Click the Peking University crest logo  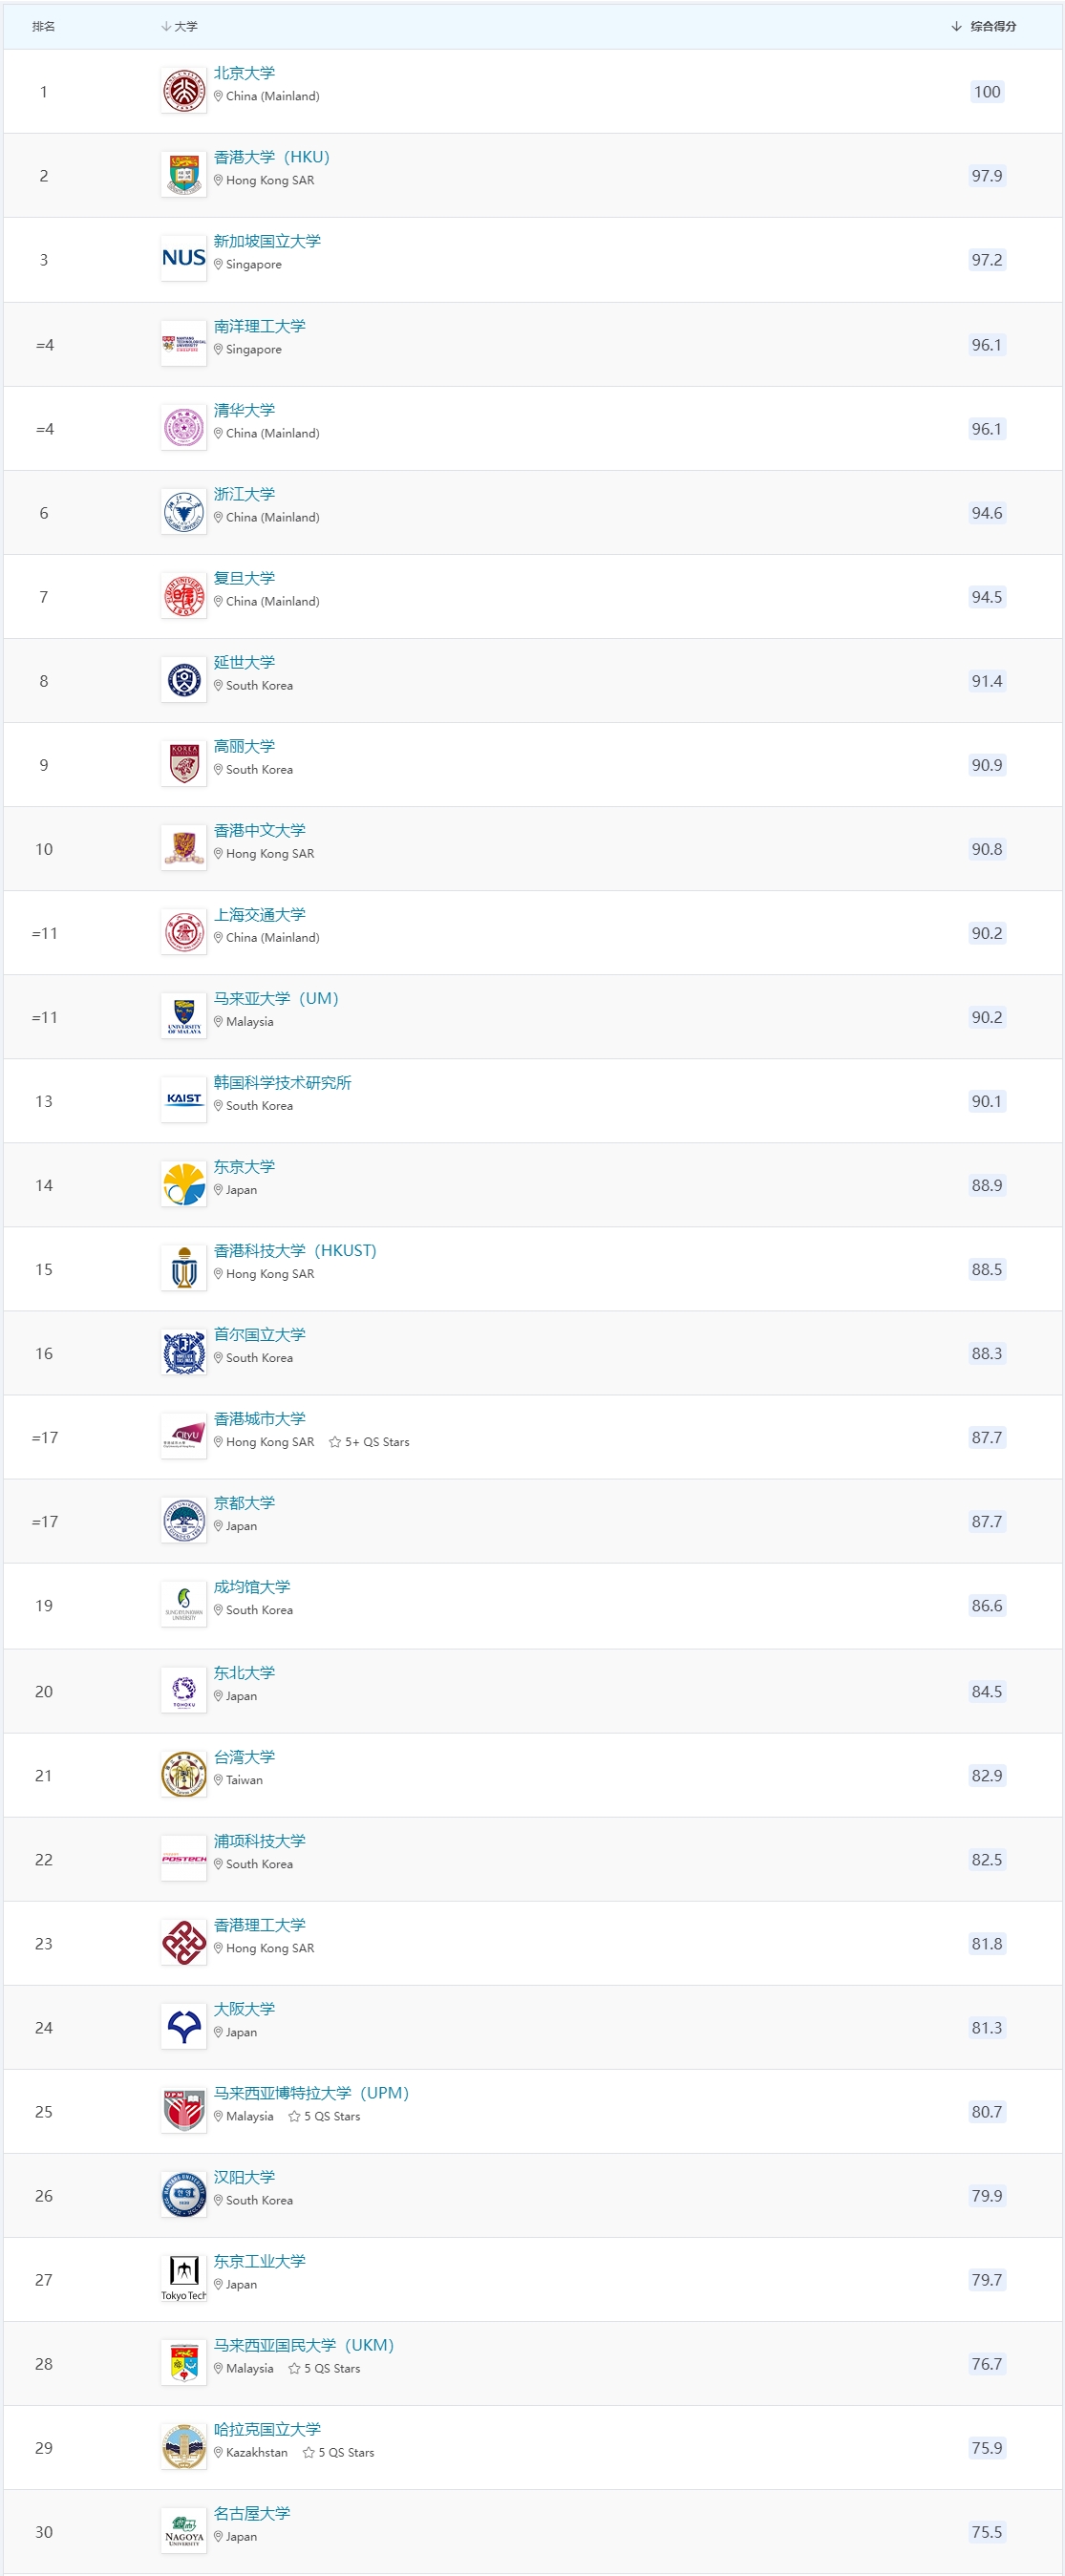coord(184,92)
